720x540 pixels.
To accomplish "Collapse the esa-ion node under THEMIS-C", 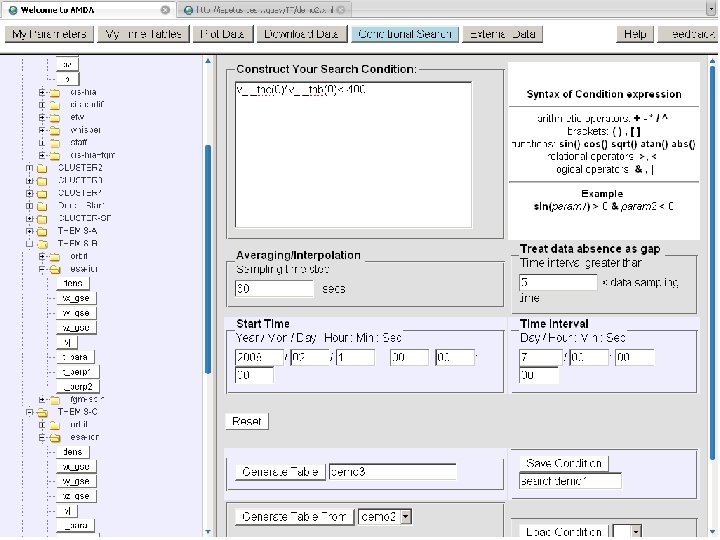I will point(42,438).
